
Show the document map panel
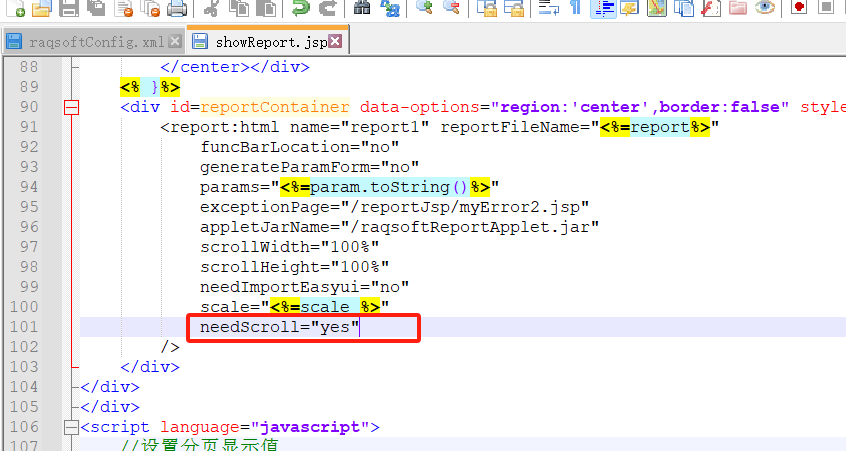click(657, 8)
